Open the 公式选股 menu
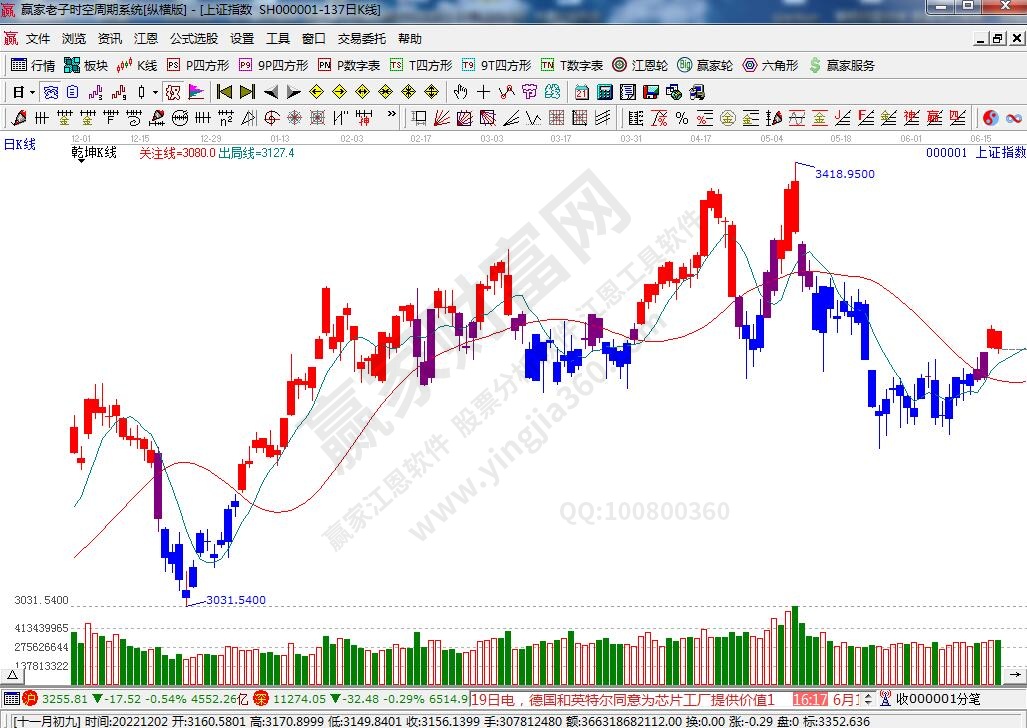Viewport: 1027px width, 728px height. [x=193, y=39]
